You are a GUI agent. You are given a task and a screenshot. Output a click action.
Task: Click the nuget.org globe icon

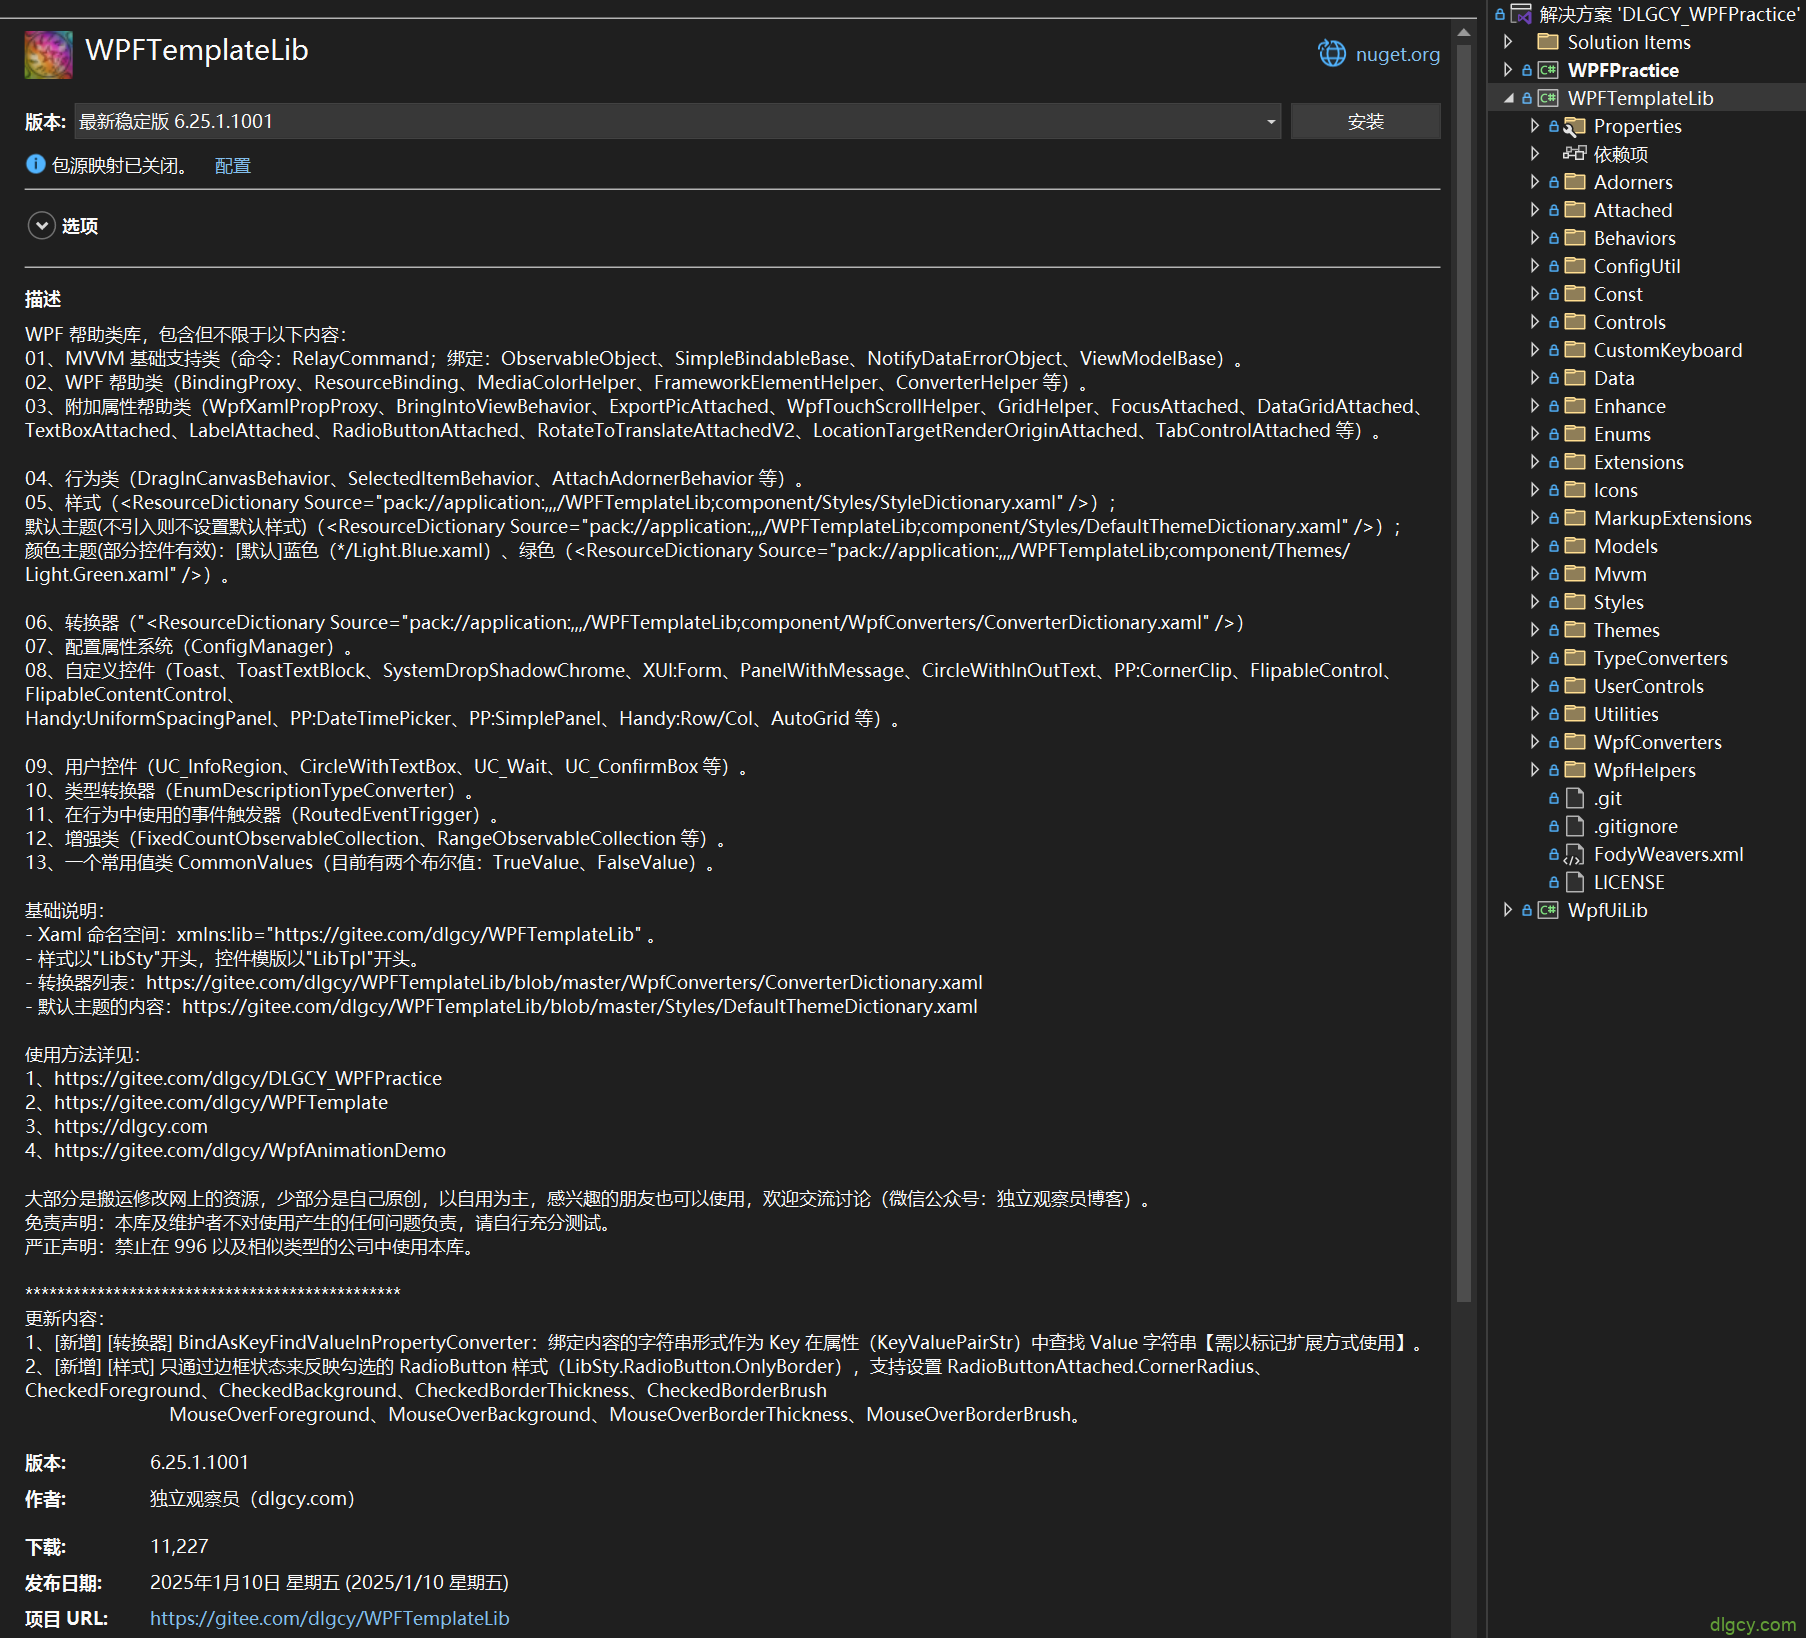pos(1332,54)
